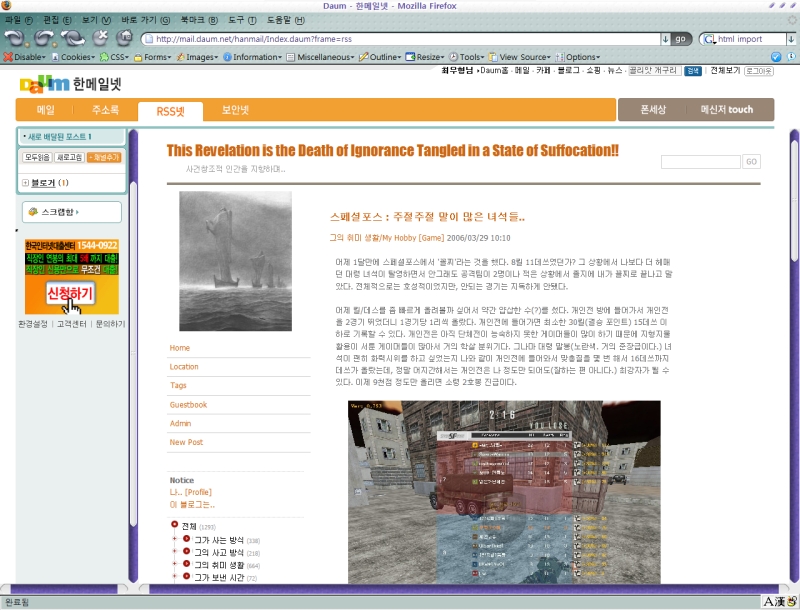Open the Tools developer menu

tap(466, 57)
